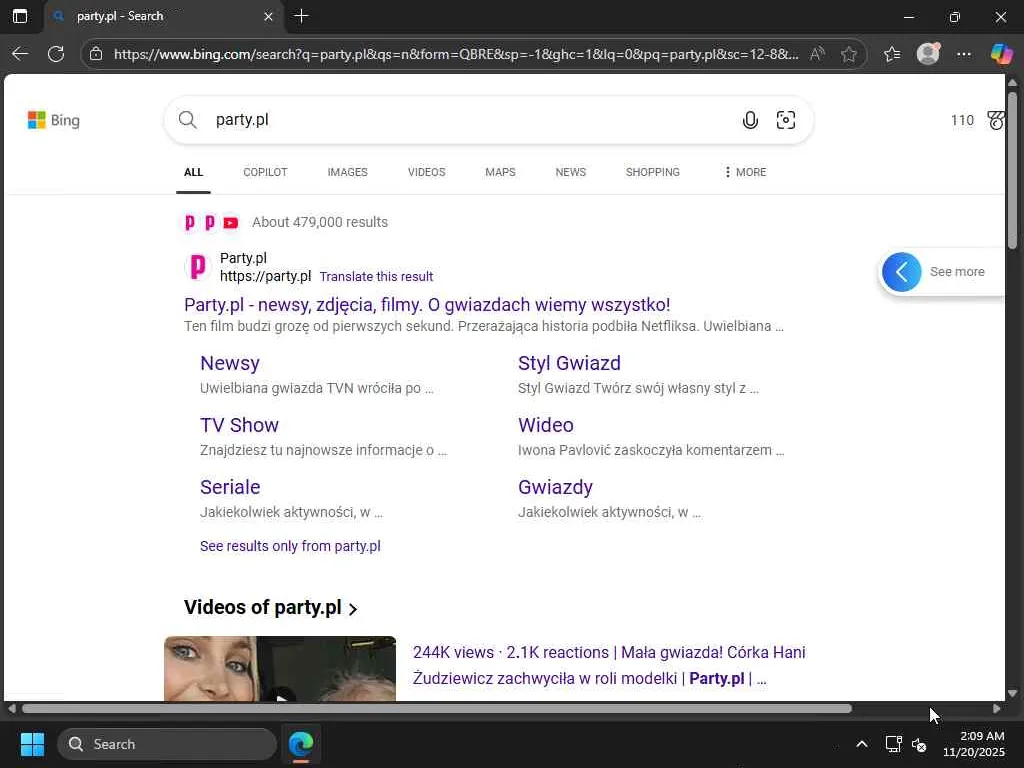1024x768 pixels.
Task: Switch to the IMAGES tab
Action: 347,172
